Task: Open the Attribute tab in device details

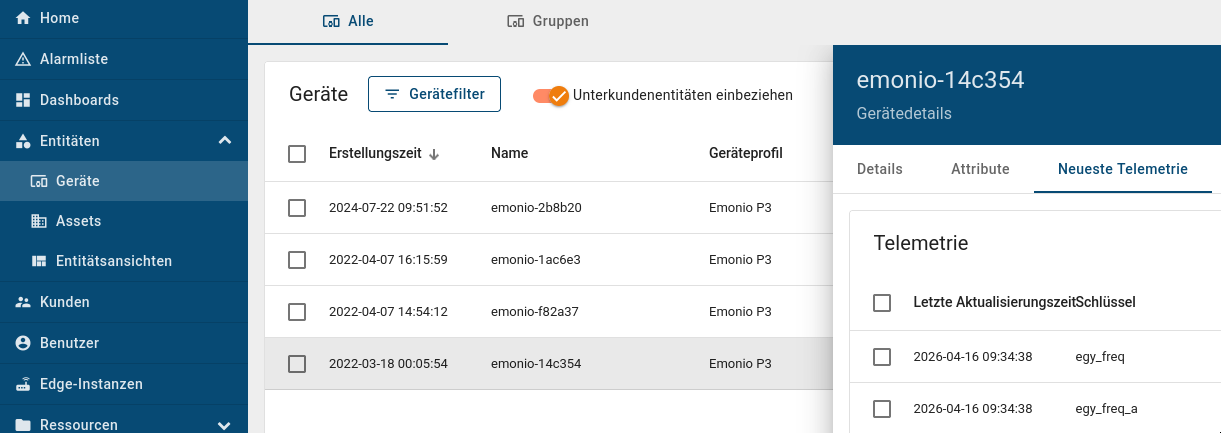Action: [980, 169]
